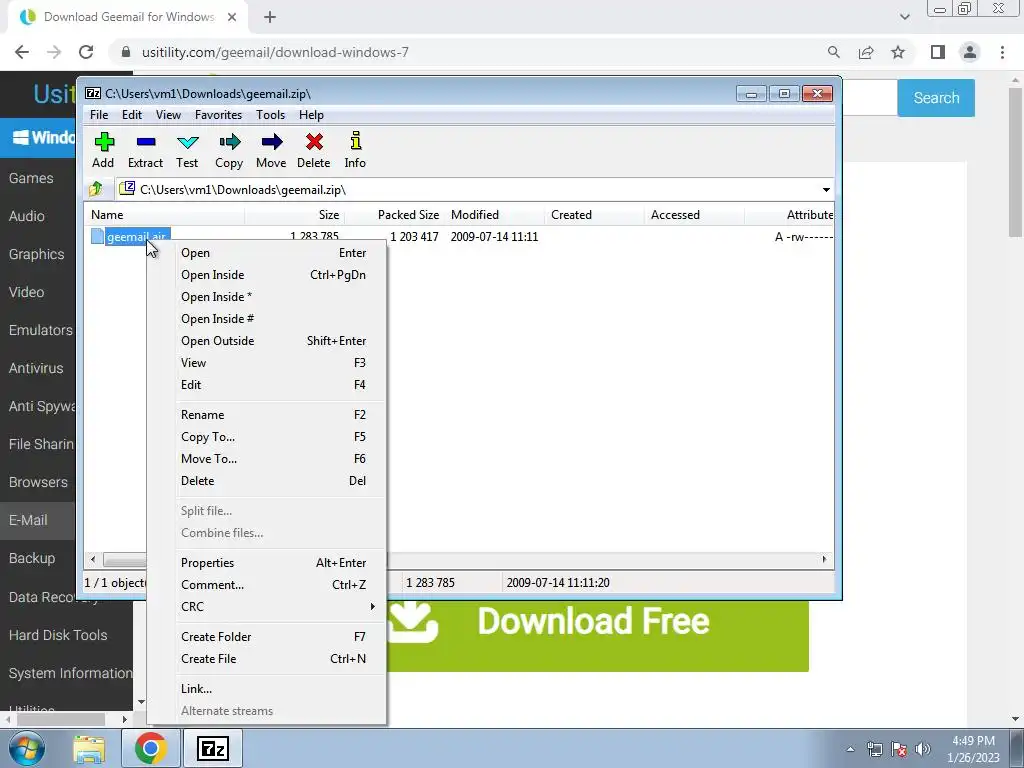Click the Copy toolbar icon

pos(229,150)
